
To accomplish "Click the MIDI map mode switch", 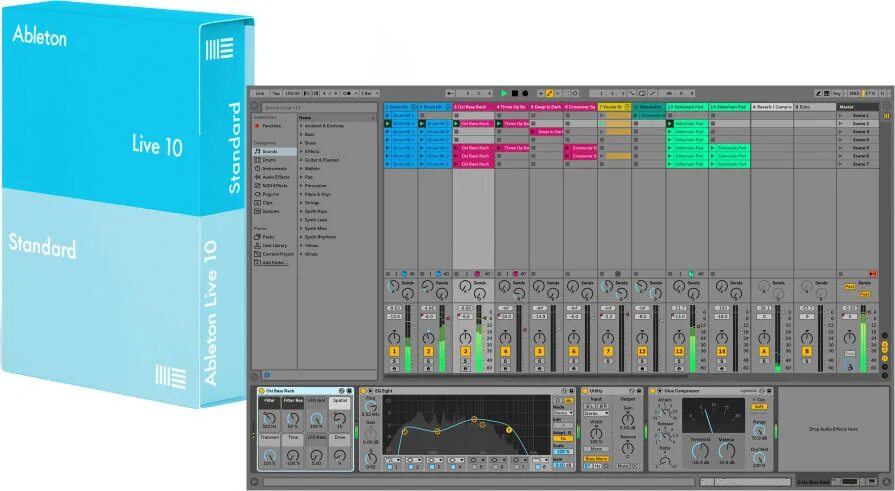I will (x=854, y=93).
